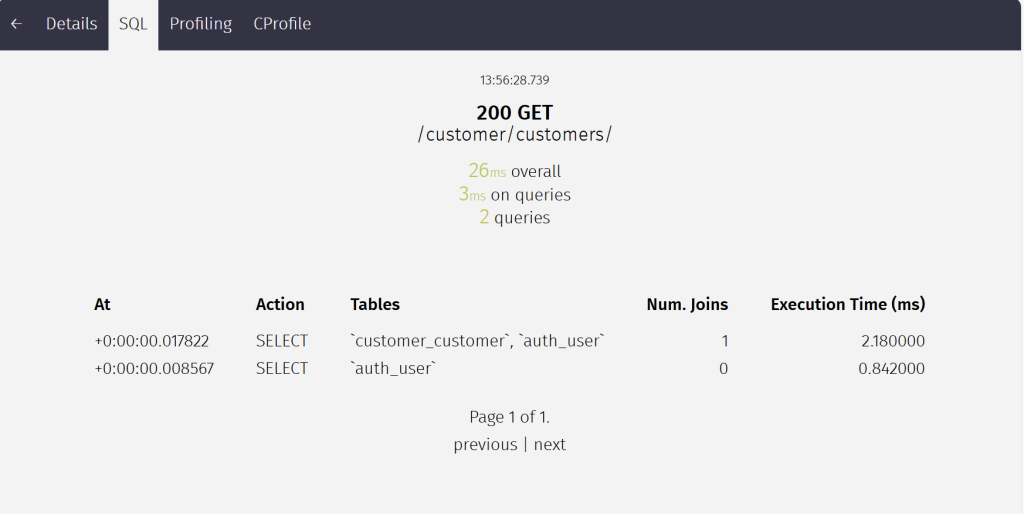Click the Num. Joins column header
Screen dimensions: 1024x514
click(x=687, y=304)
